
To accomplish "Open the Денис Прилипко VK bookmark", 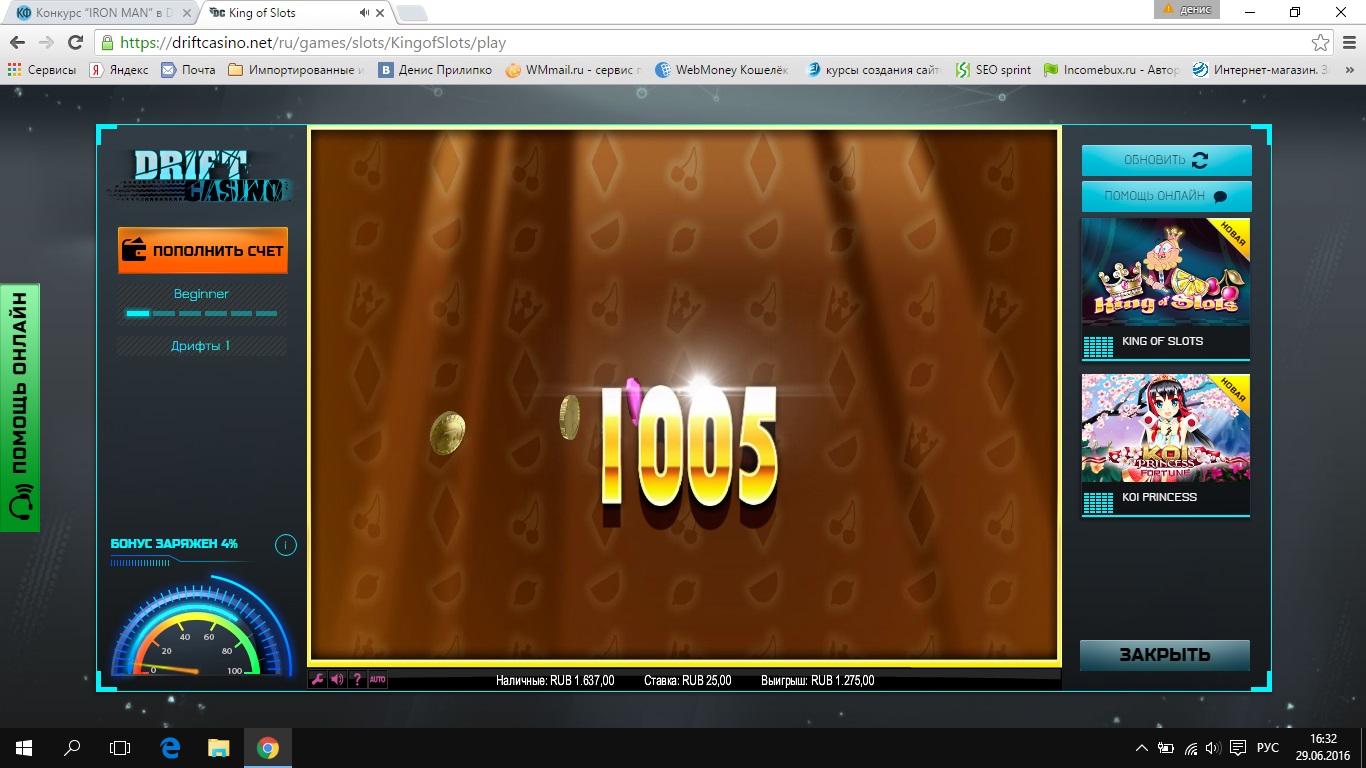I will 435,70.
